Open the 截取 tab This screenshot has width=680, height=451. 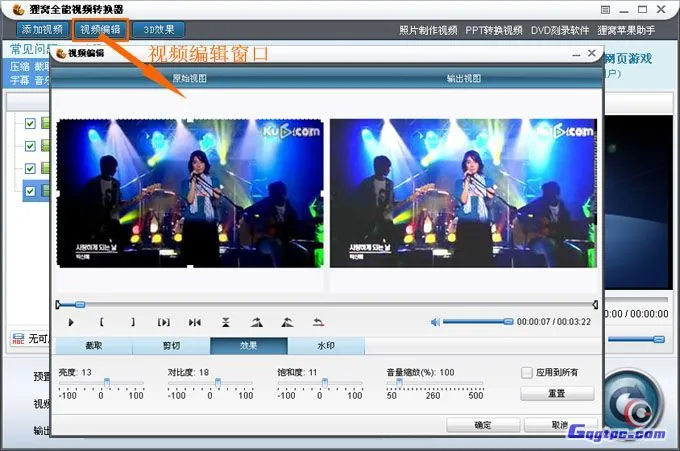tap(94, 346)
